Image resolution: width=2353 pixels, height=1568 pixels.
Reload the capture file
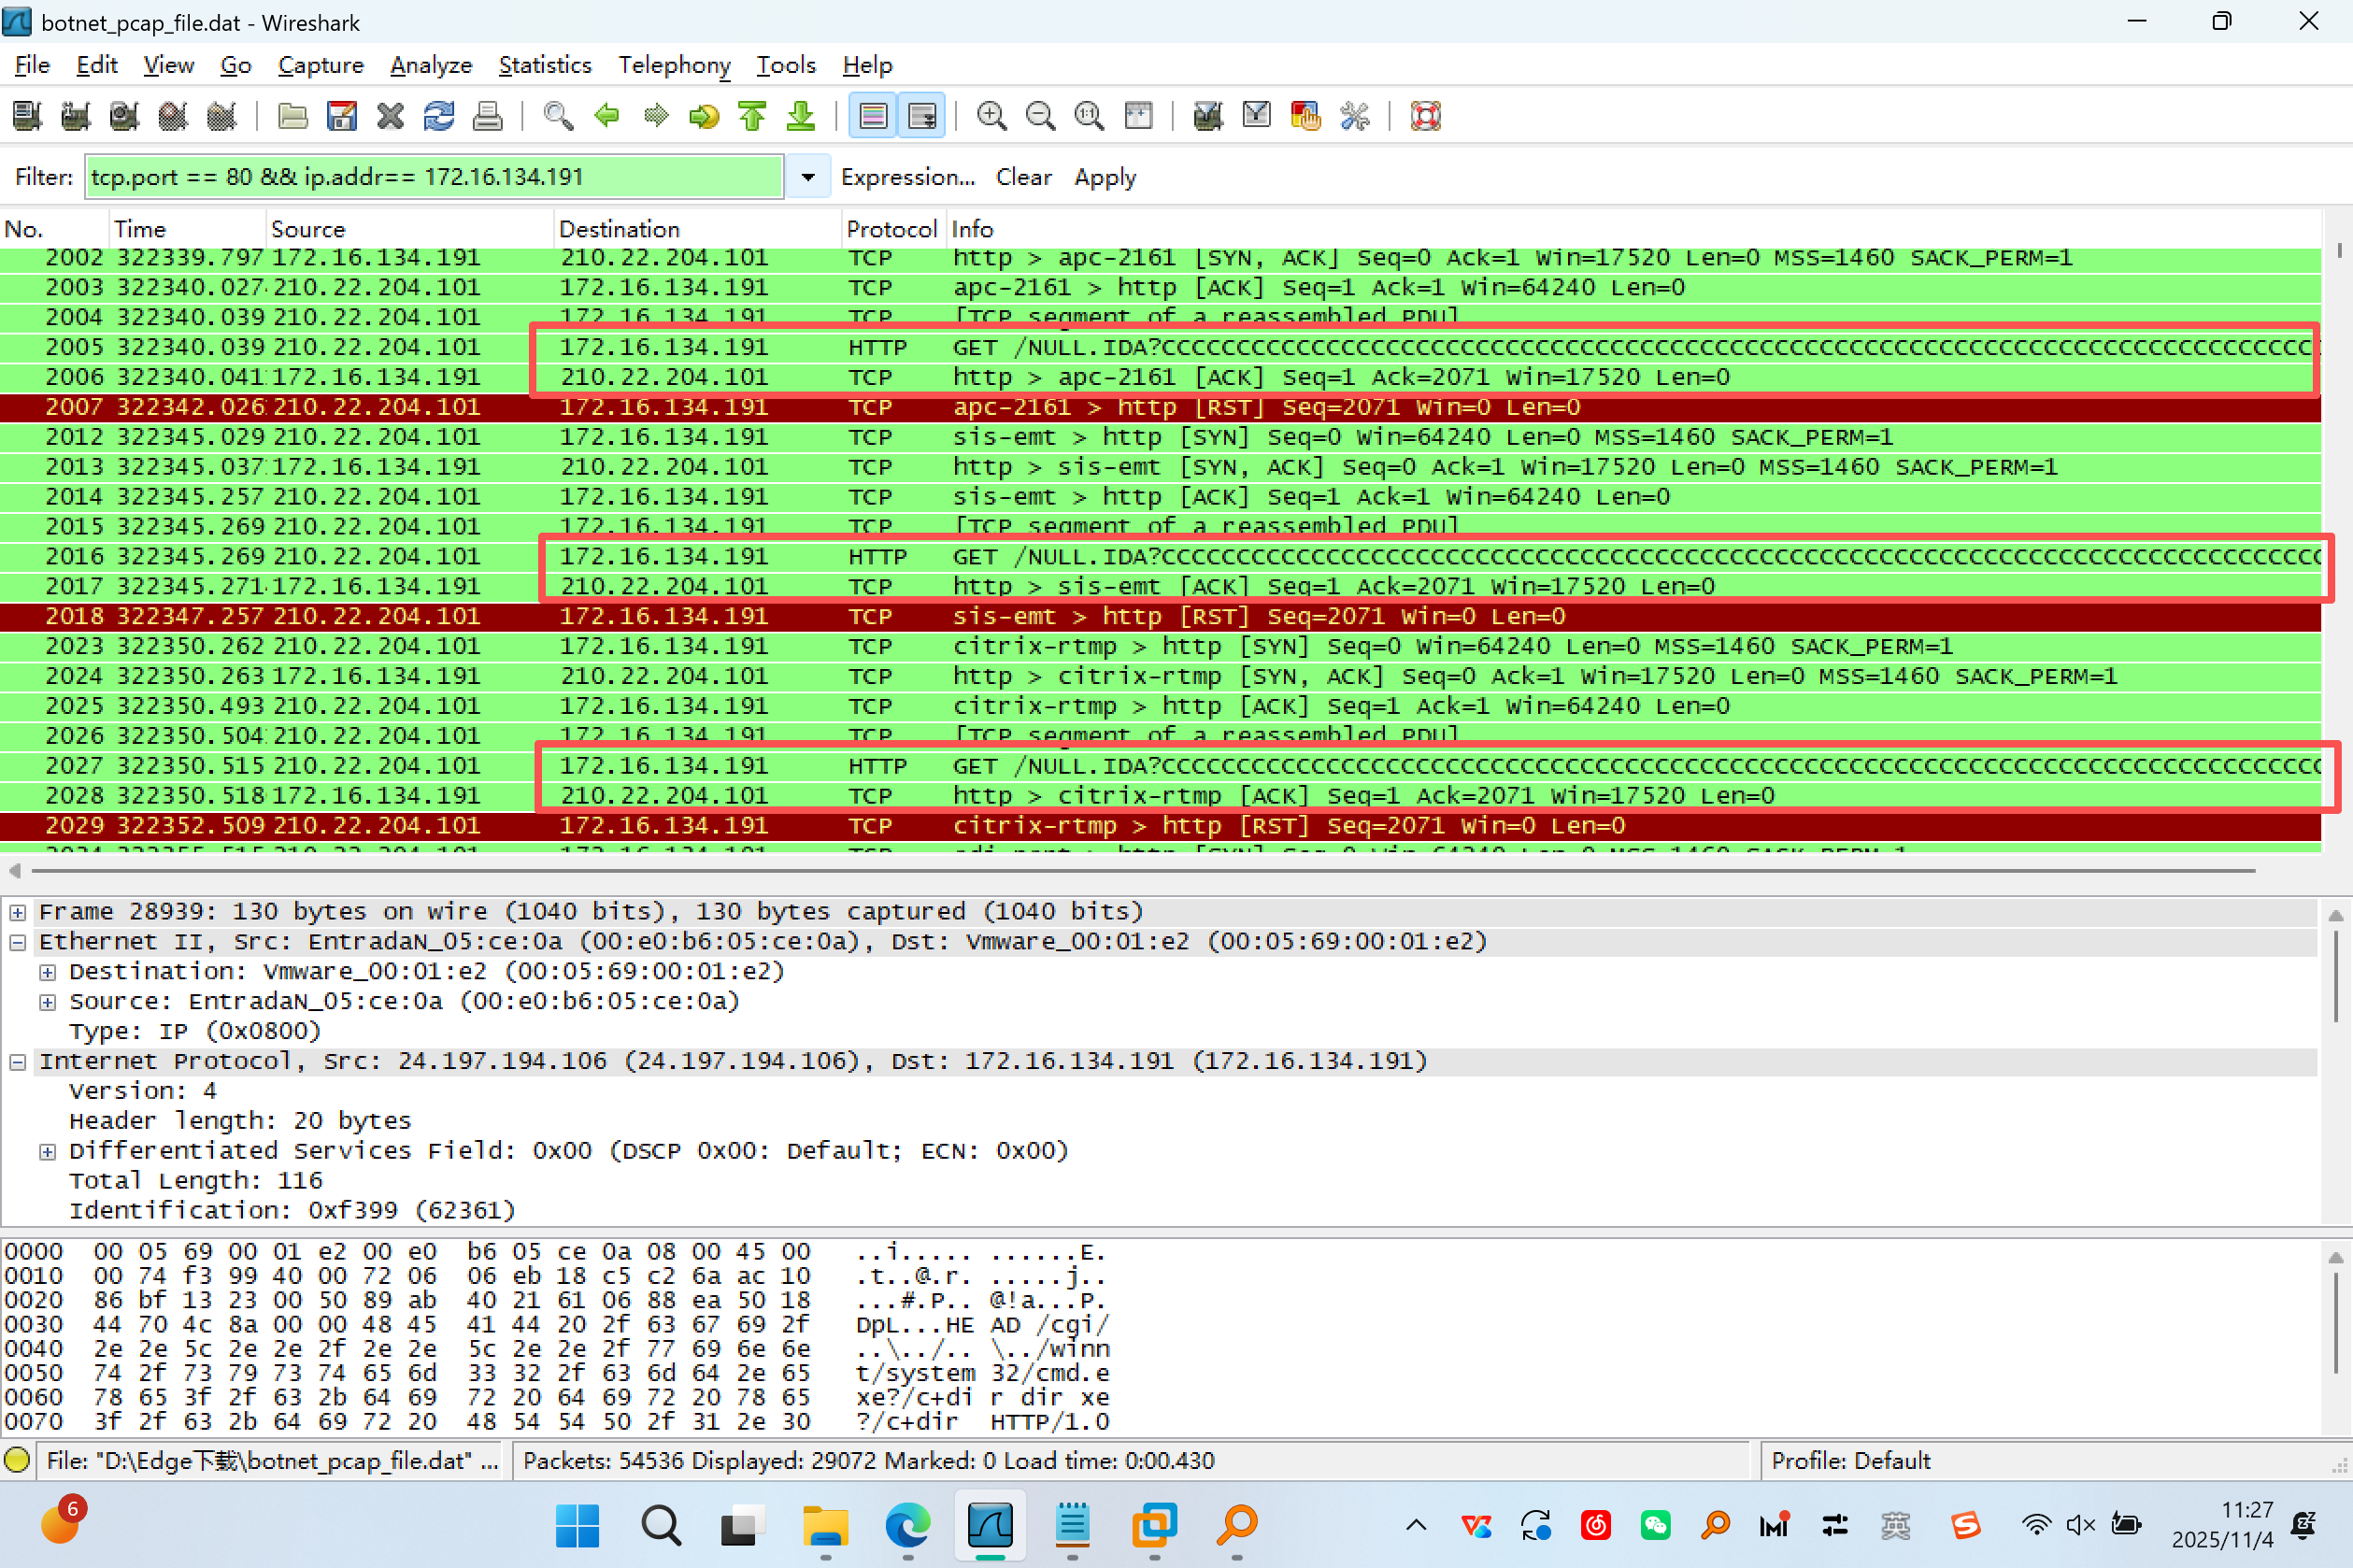439,117
